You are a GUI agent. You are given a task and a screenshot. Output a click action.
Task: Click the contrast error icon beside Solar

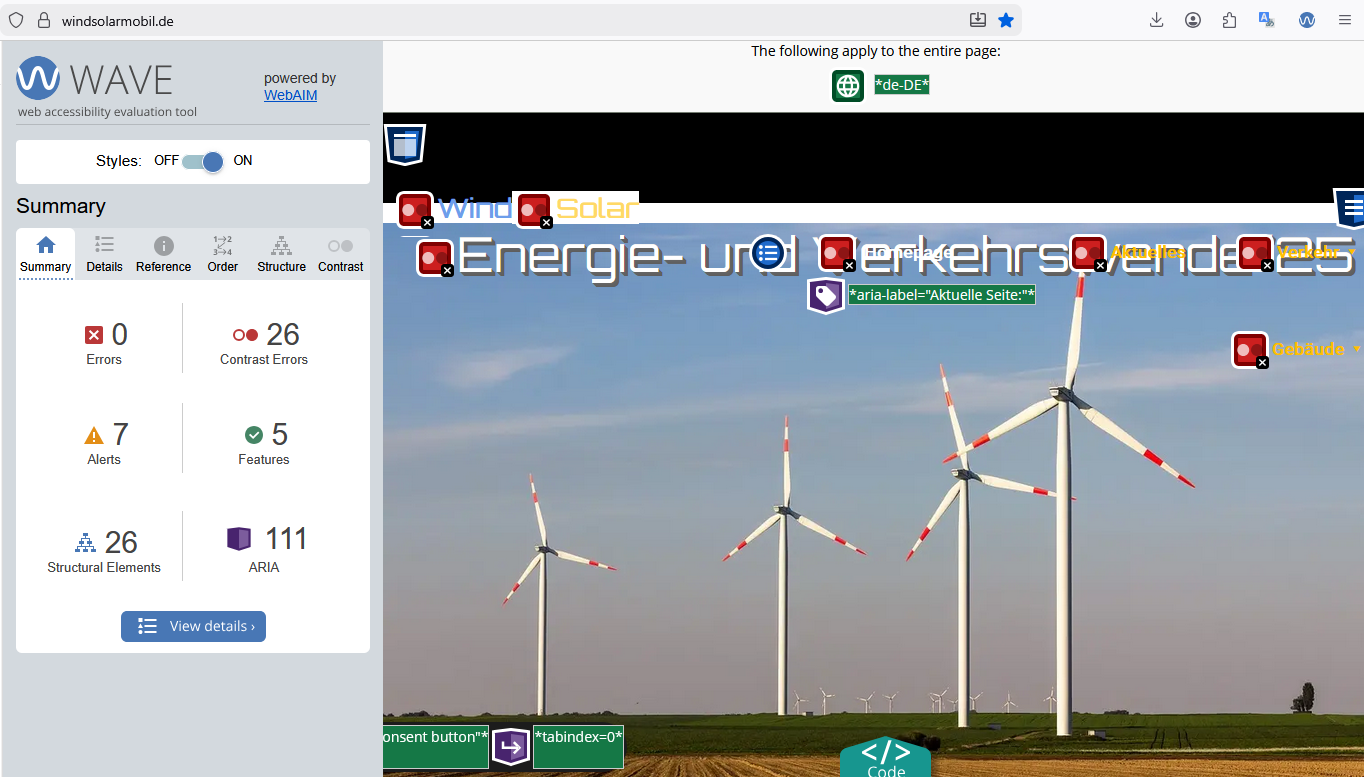tap(534, 210)
